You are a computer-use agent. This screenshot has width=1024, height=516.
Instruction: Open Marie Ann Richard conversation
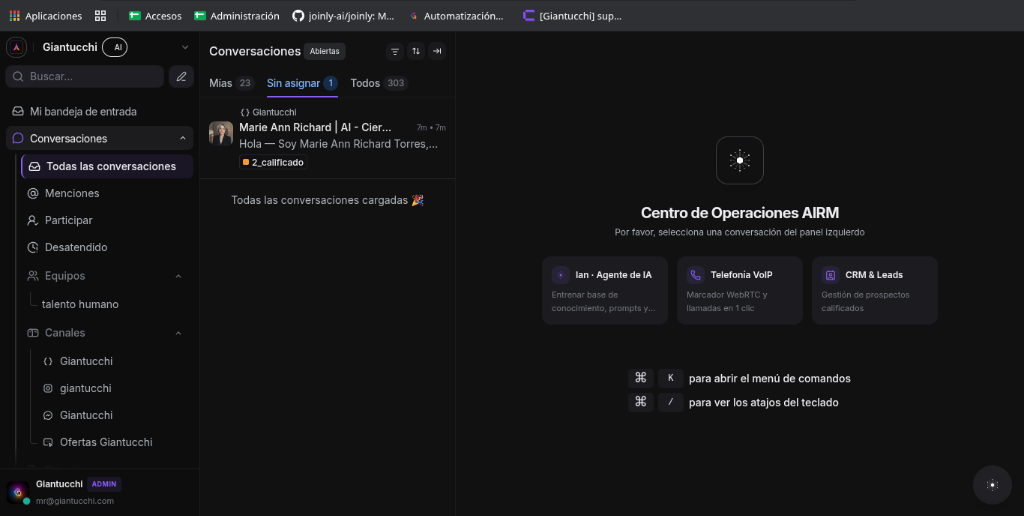point(327,139)
